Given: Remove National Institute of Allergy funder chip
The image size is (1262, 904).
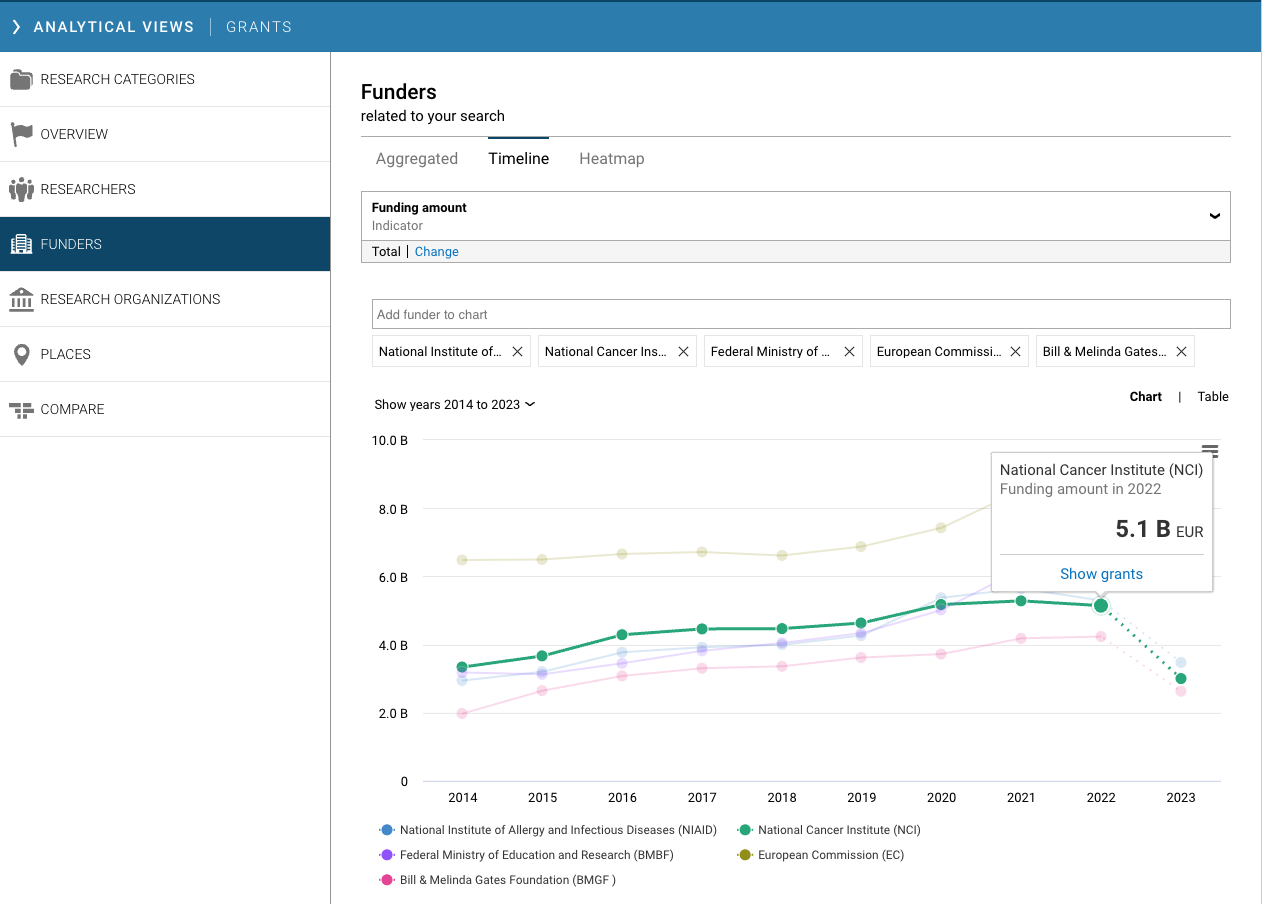Looking at the screenshot, I should click(517, 352).
